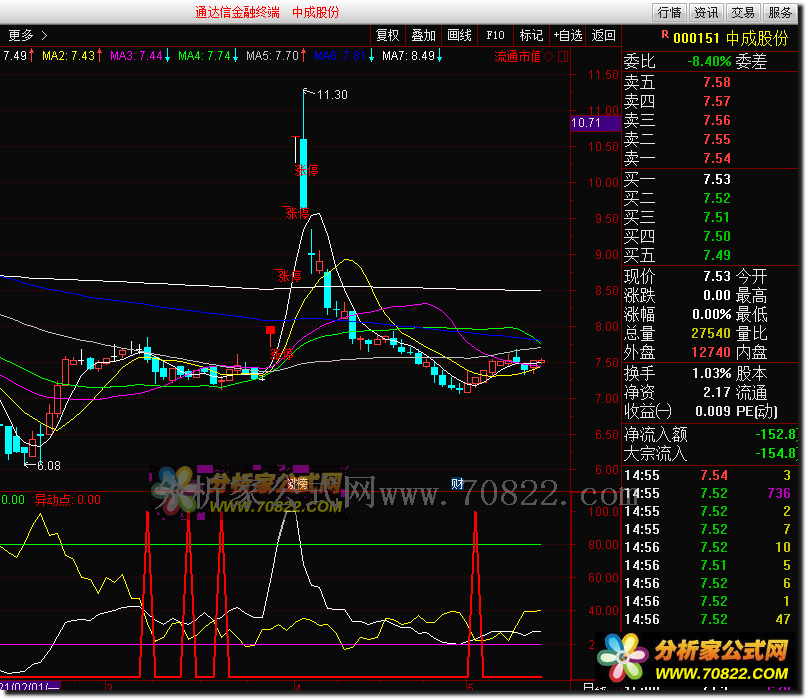
Task: Select the 卖五 7.58 order row
Action: click(711, 82)
